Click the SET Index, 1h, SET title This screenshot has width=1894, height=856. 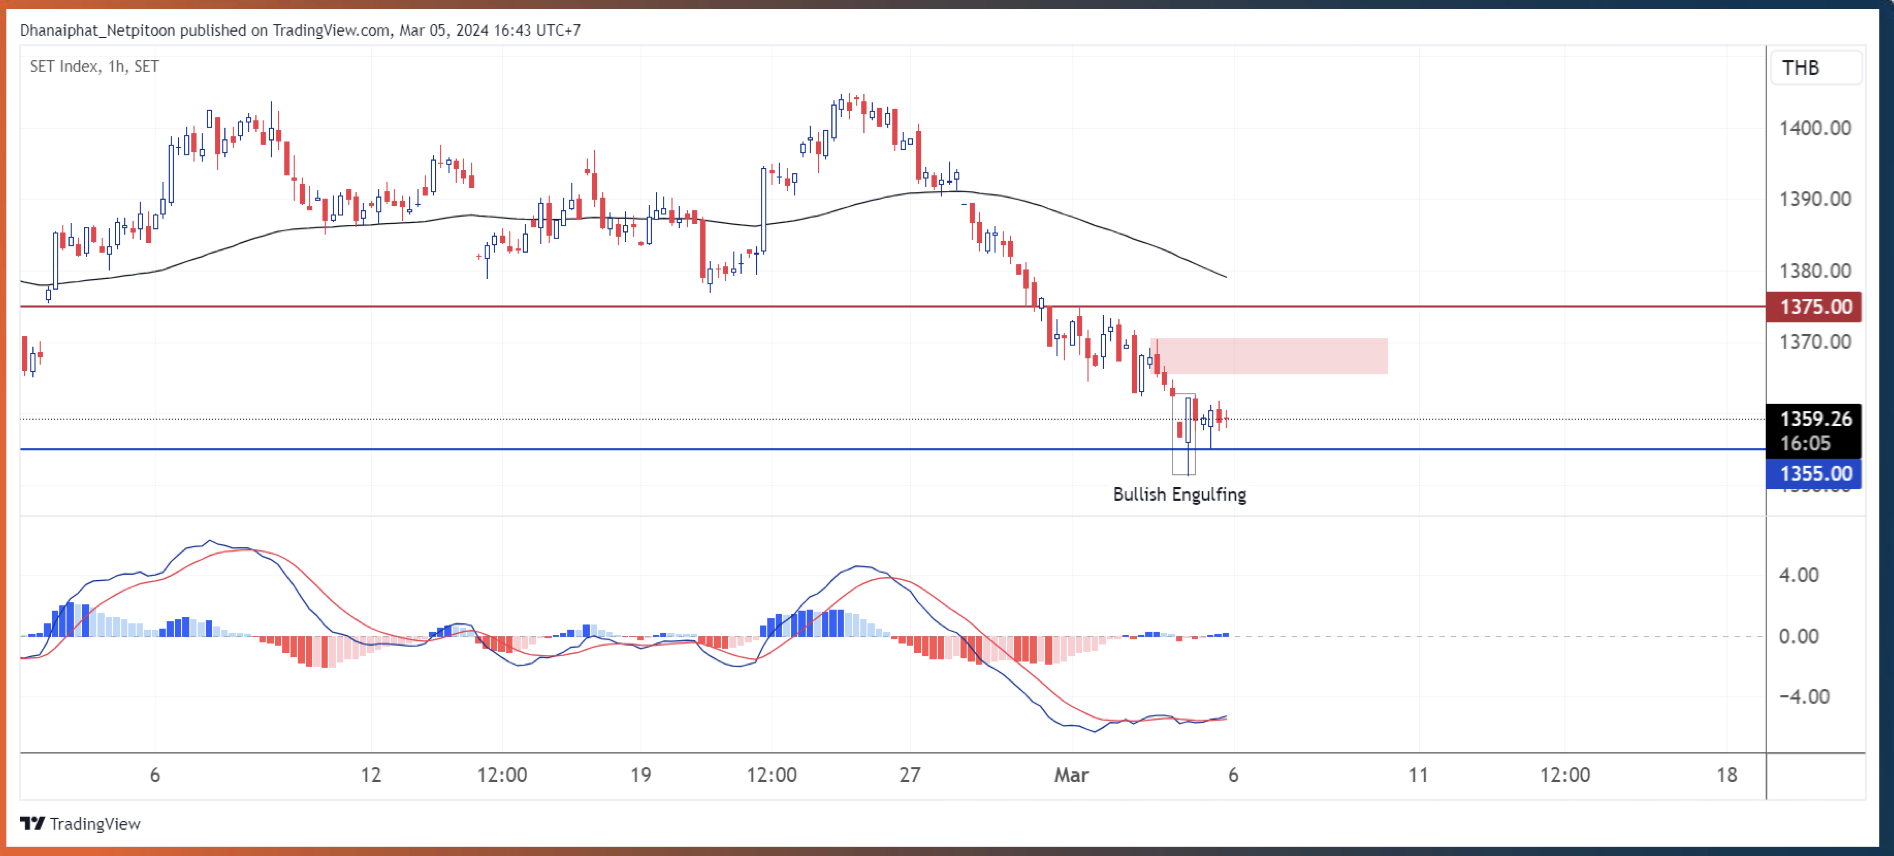point(94,67)
